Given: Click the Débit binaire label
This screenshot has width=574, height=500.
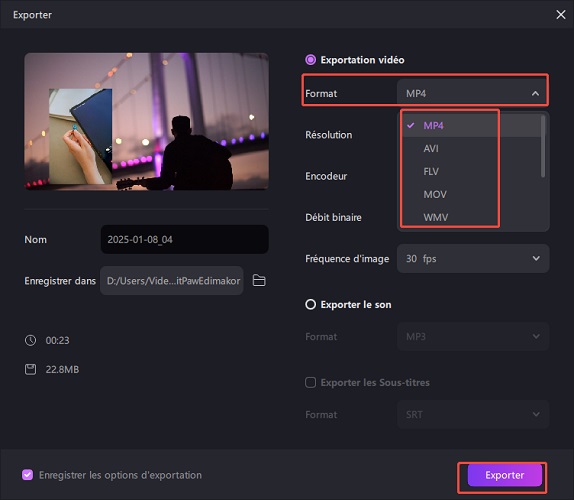Looking at the screenshot, I should 333,217.
